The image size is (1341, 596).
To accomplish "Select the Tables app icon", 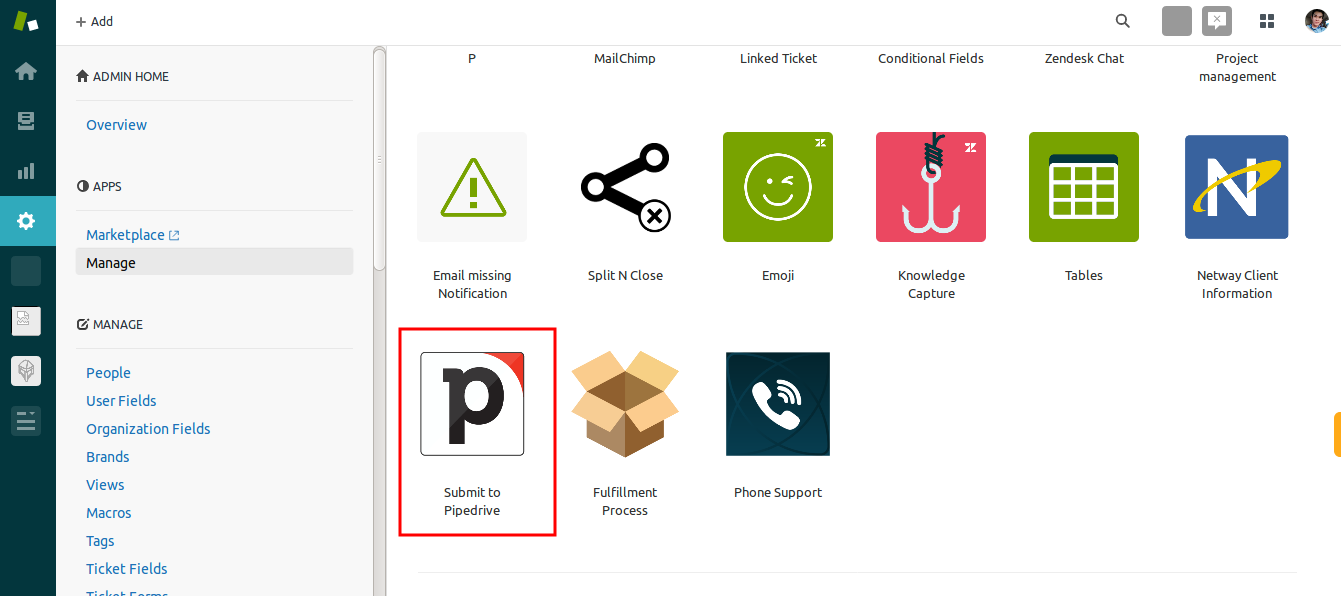I will tap(1084, 187).
